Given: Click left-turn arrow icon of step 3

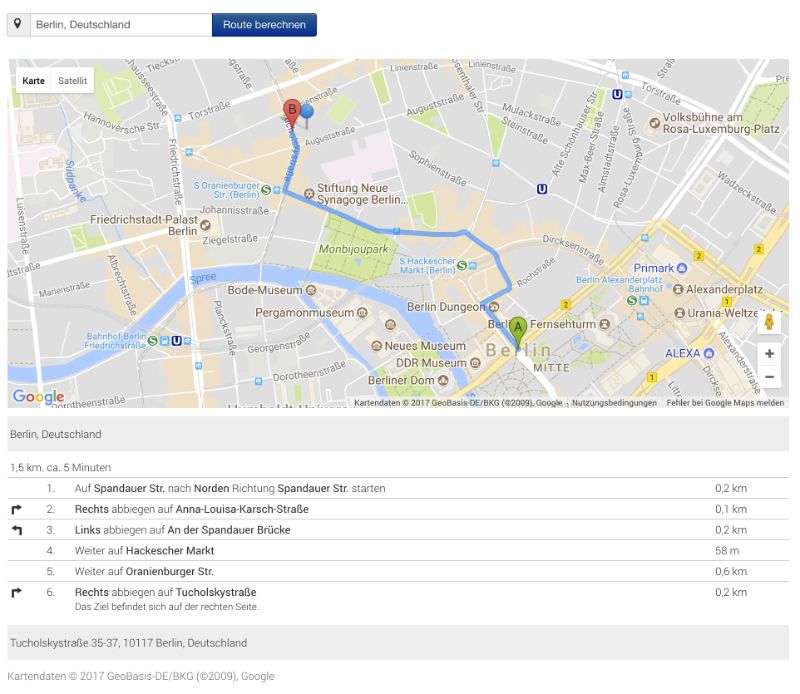Looking at the screenshot, I should coord(17,530).
